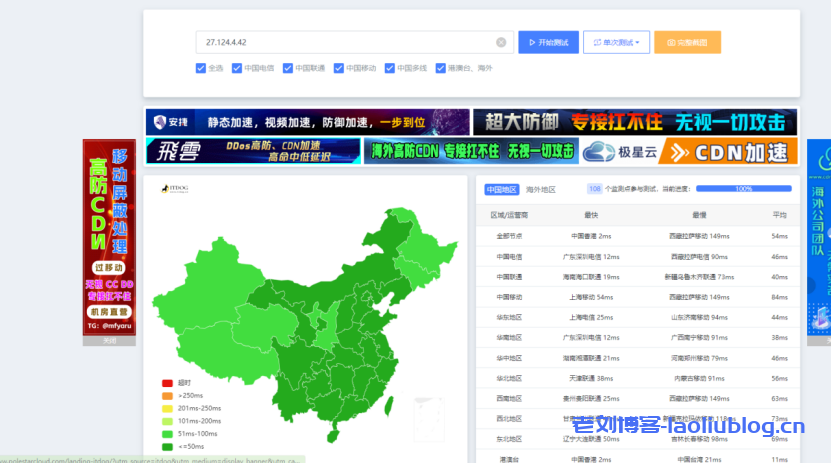Click the 河南郑州移动 79ms cell
The width and height of the screenshot is (831, 463).
[699, 358]
